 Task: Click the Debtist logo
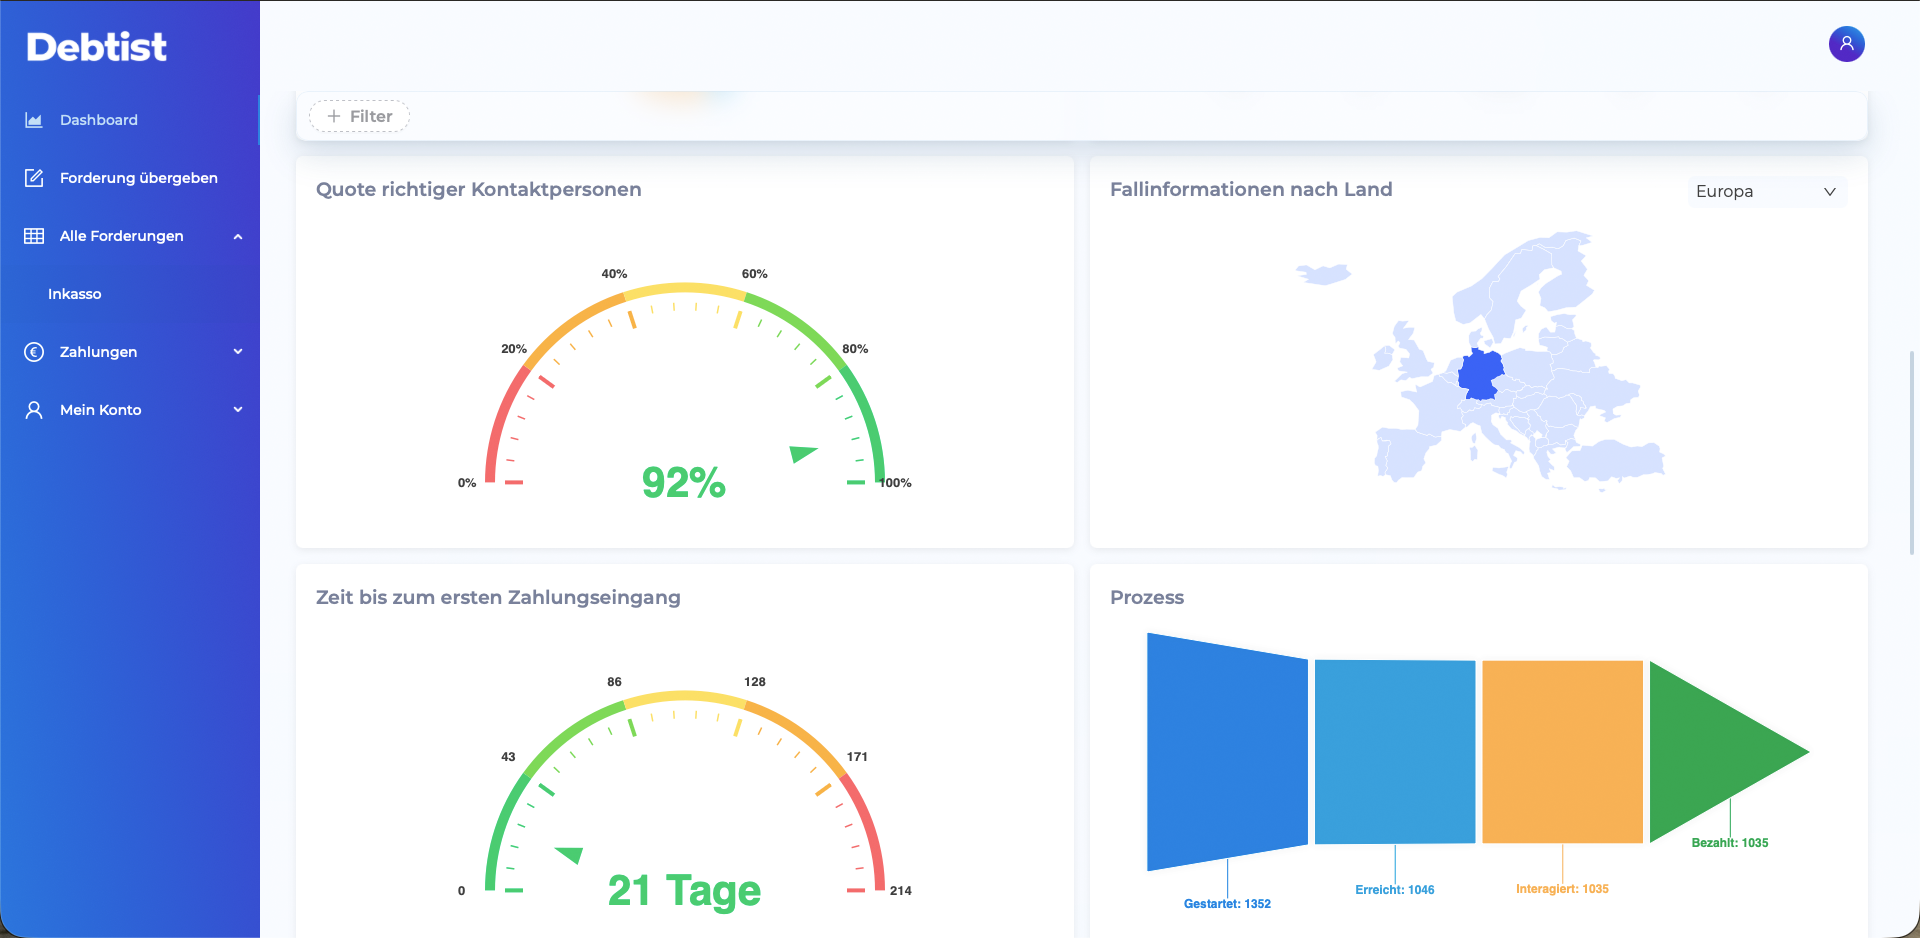97,47
